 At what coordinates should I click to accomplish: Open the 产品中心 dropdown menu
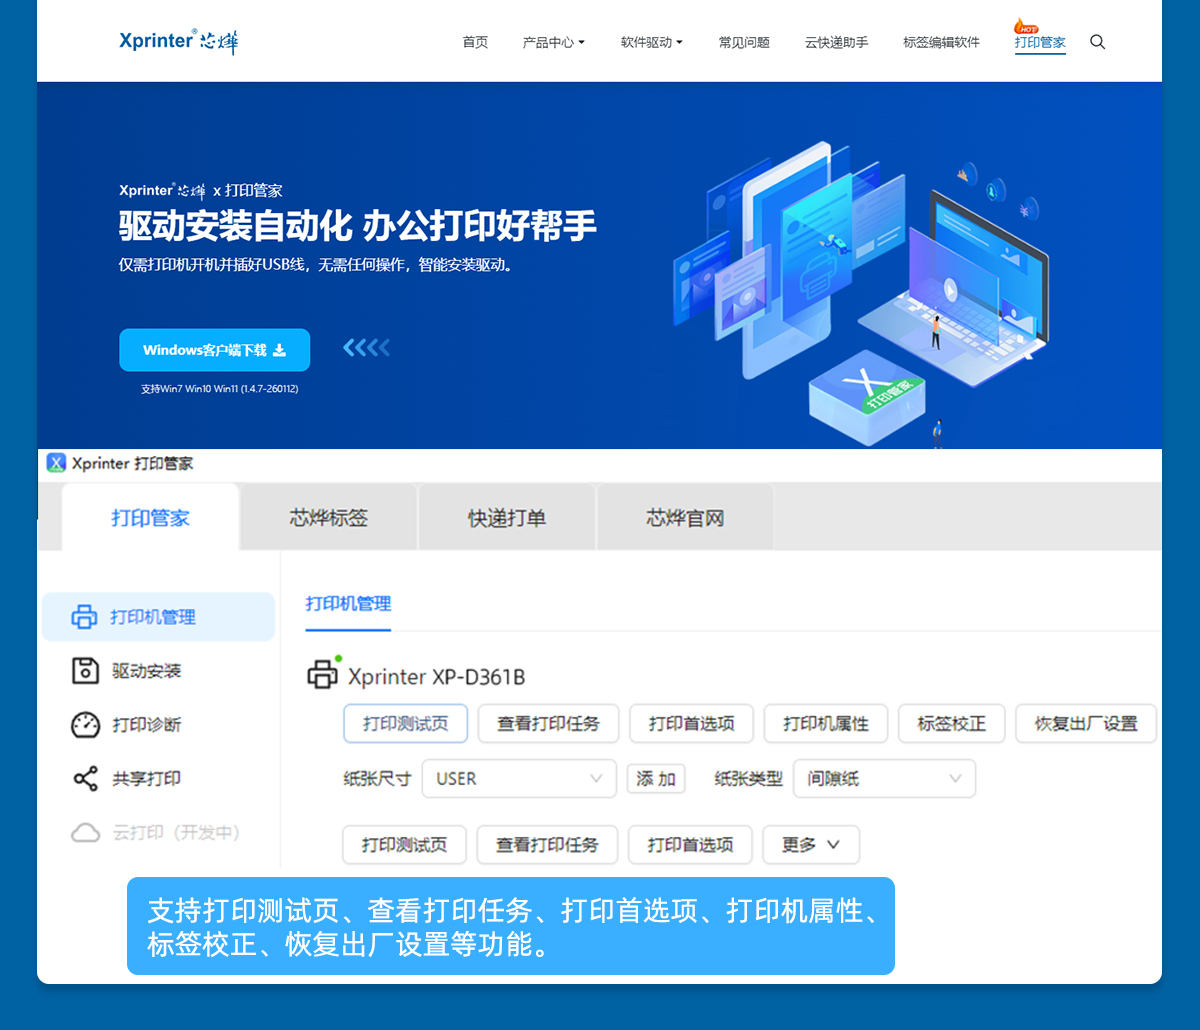coord(553,42)
